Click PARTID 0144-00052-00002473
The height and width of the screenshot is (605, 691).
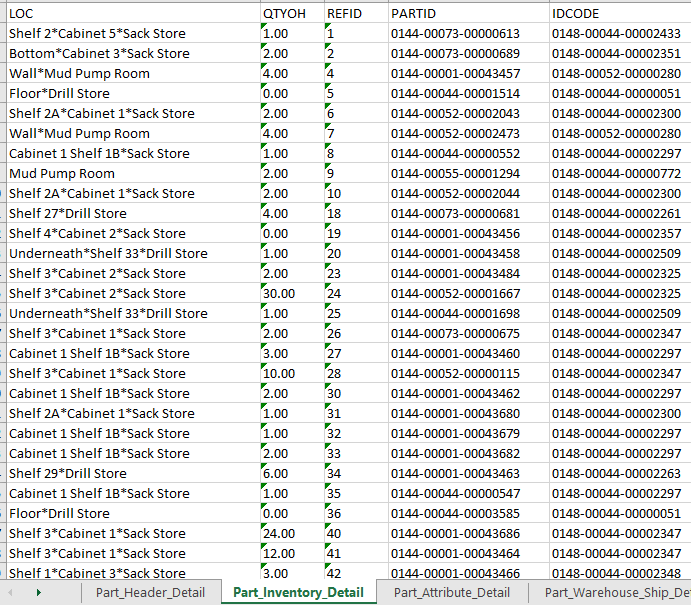point(468,133)
